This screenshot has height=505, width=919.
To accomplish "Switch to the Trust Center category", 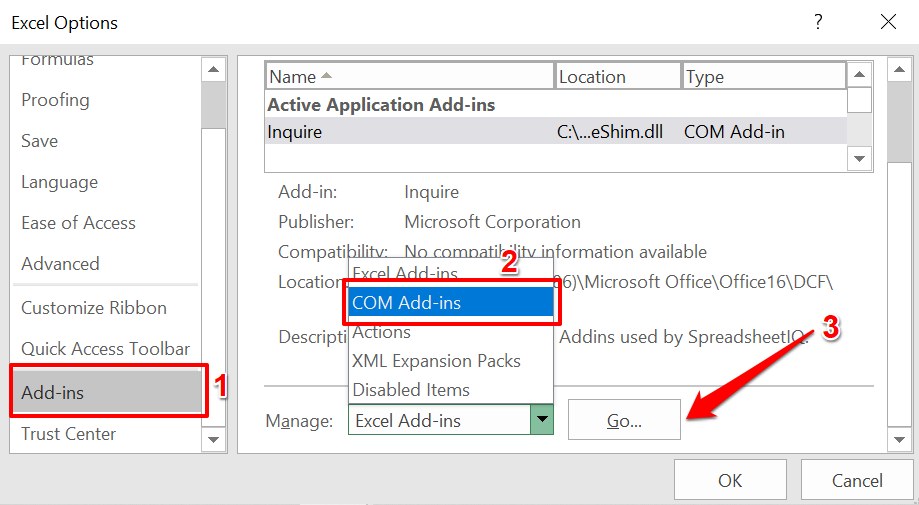I will pos(69,434).
